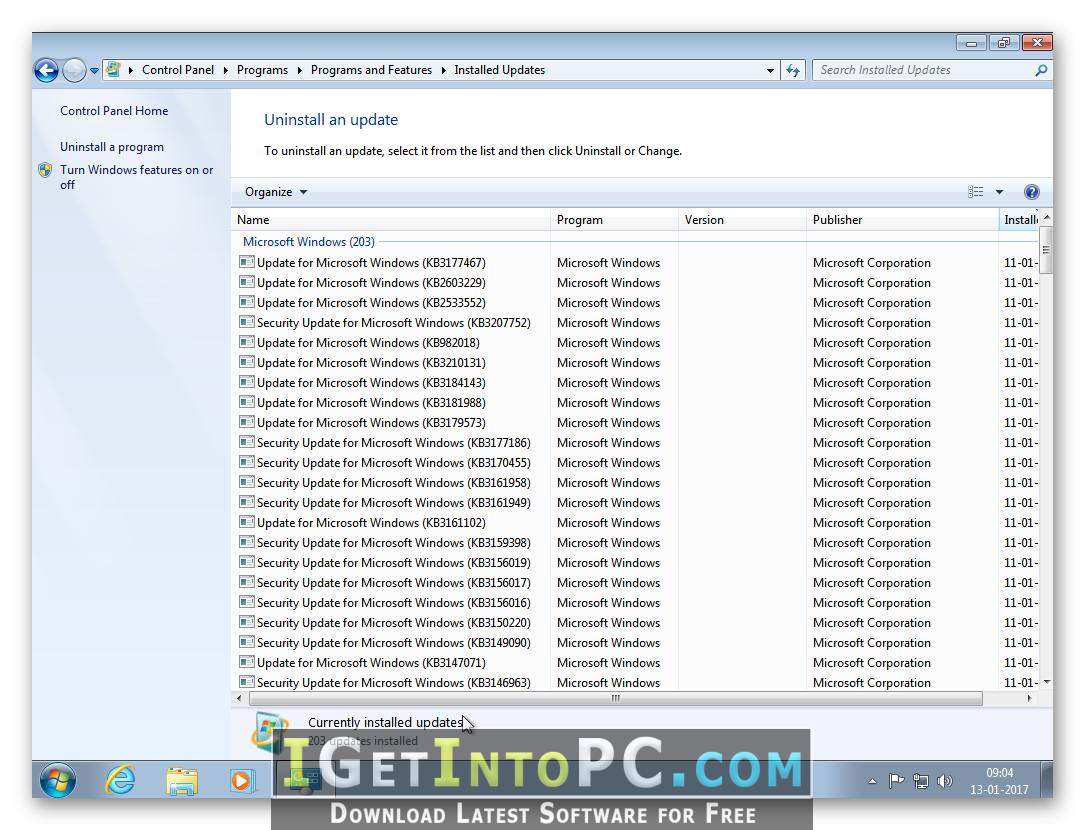Select the KB3177467 update icon

coord(246,262)
